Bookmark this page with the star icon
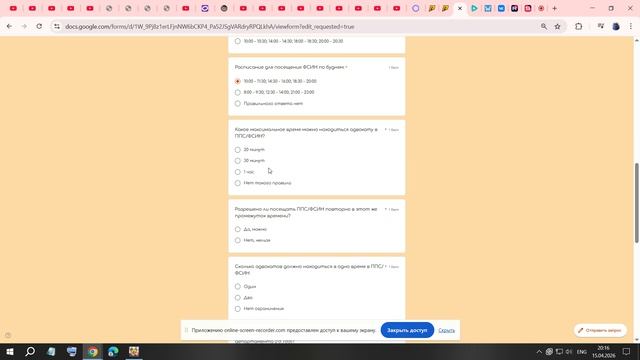 [x=558, y=27]
